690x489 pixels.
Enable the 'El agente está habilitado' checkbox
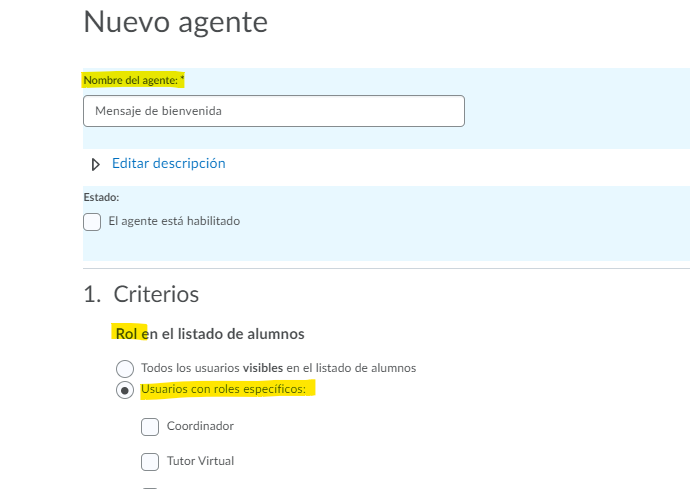pos(92,222)
